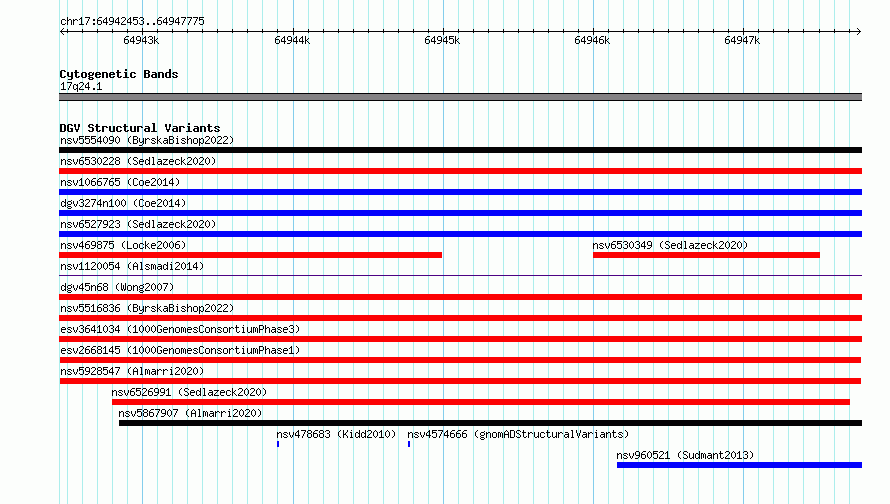
Task: Open nsv469875 (Locke2006) variant label
Action: pos(123,245)
